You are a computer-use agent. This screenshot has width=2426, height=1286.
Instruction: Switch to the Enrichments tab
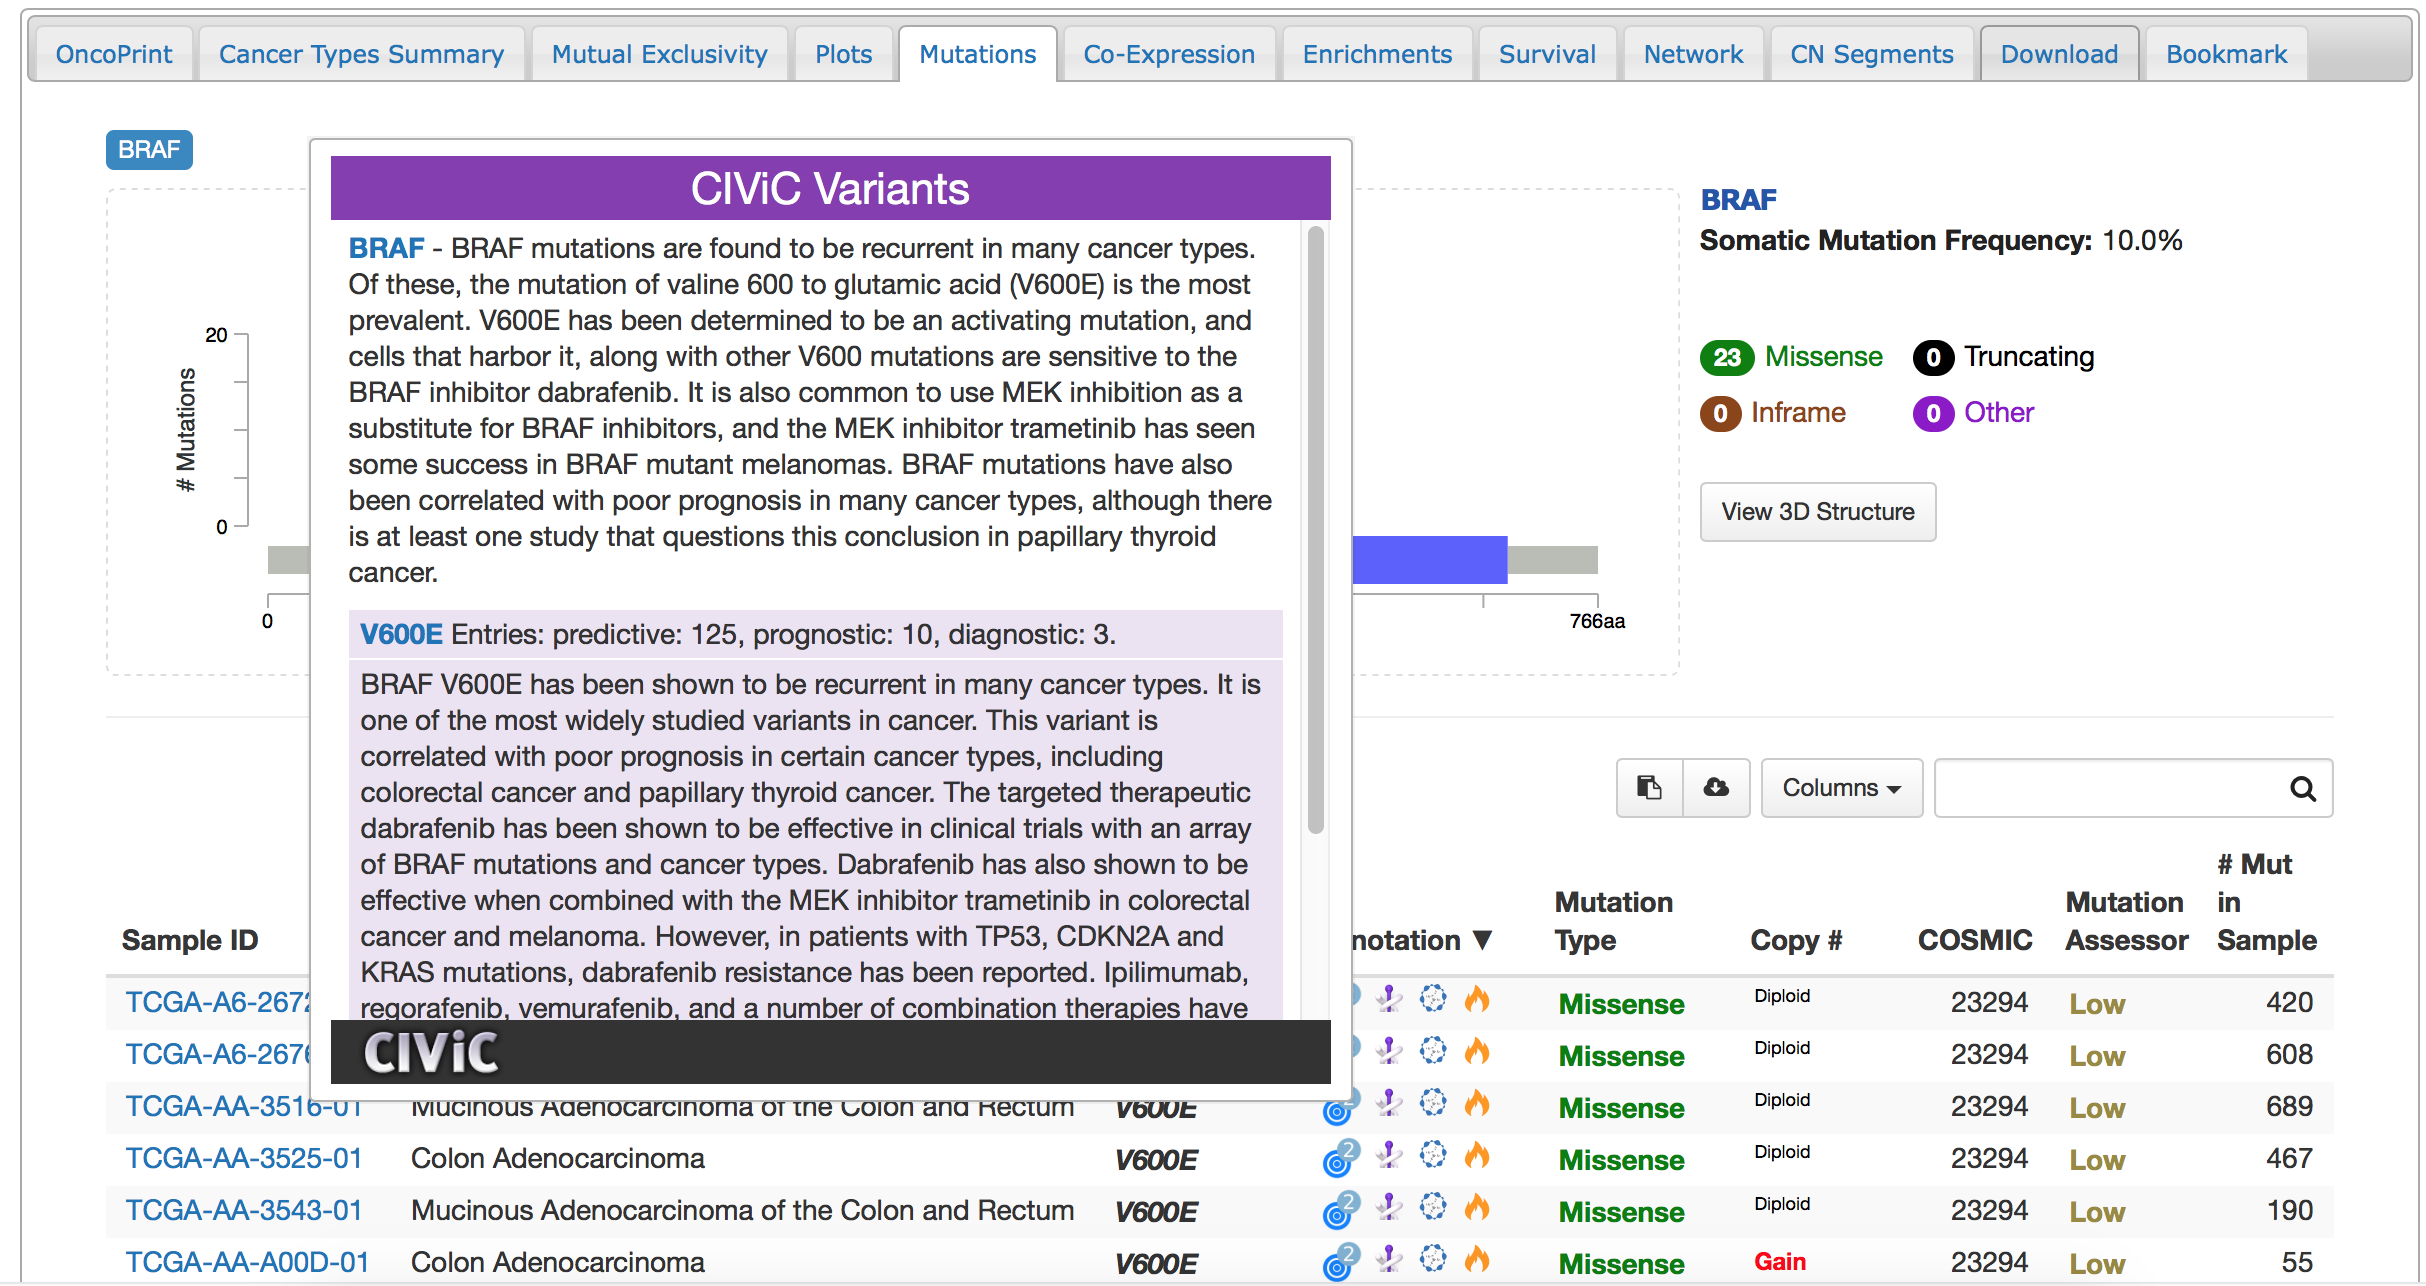[1377, 54]
